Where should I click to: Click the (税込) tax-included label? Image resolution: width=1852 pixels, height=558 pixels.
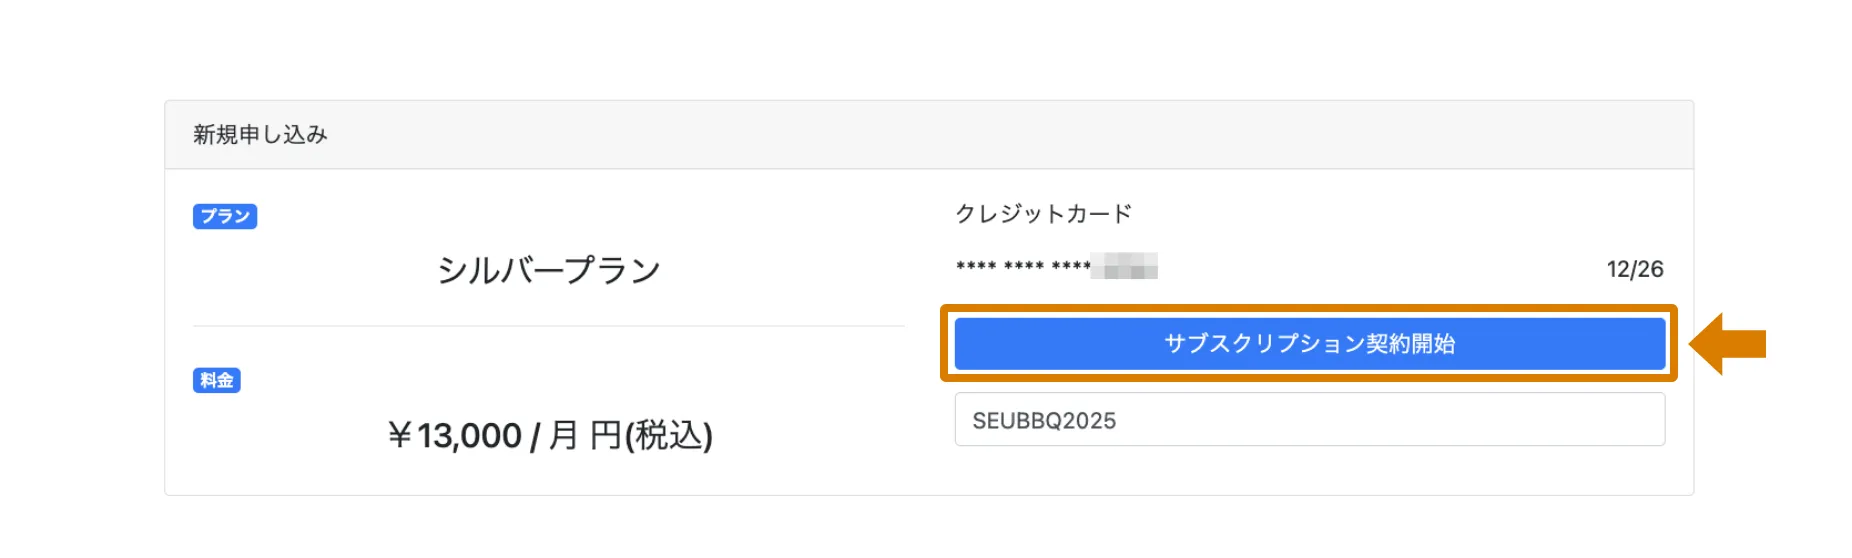coord(669,436)
